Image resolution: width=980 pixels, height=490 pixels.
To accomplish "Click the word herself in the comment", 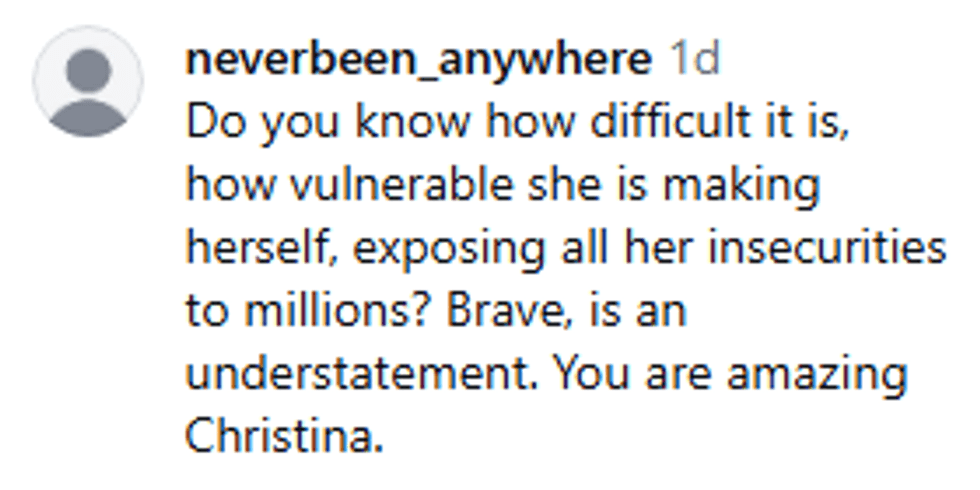I will click(x=265, y=248).
